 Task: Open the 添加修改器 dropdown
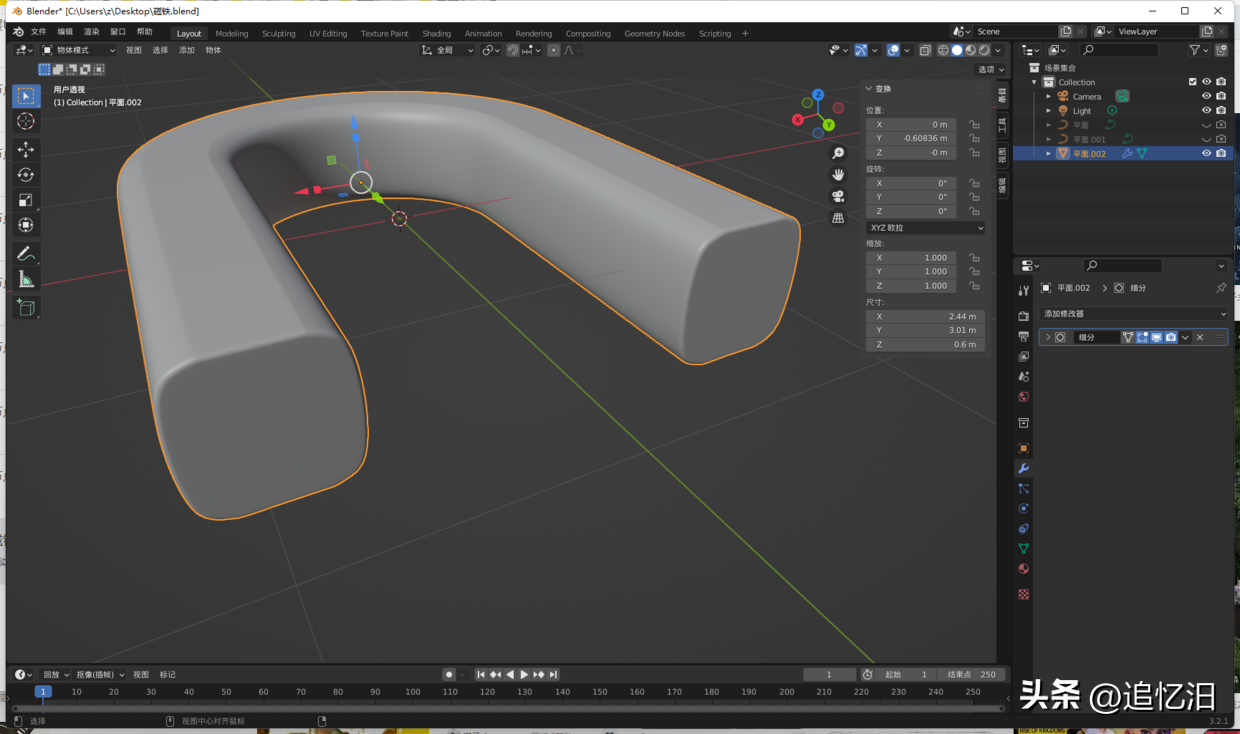pyautogui.click(x=1133, y=313)
